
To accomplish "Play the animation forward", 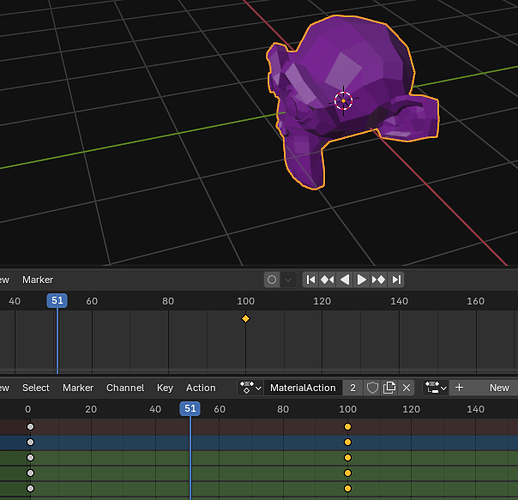I will coord(362,280).
